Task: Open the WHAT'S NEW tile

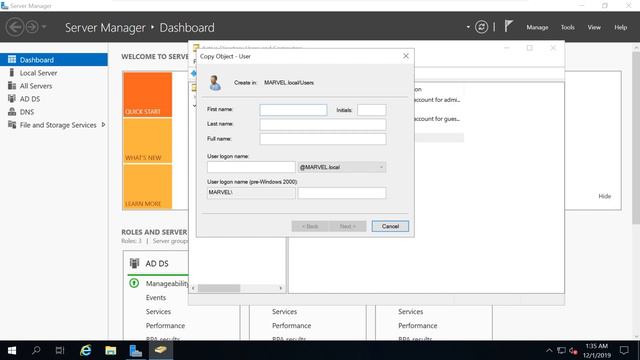Action: (x=147, y=141)
